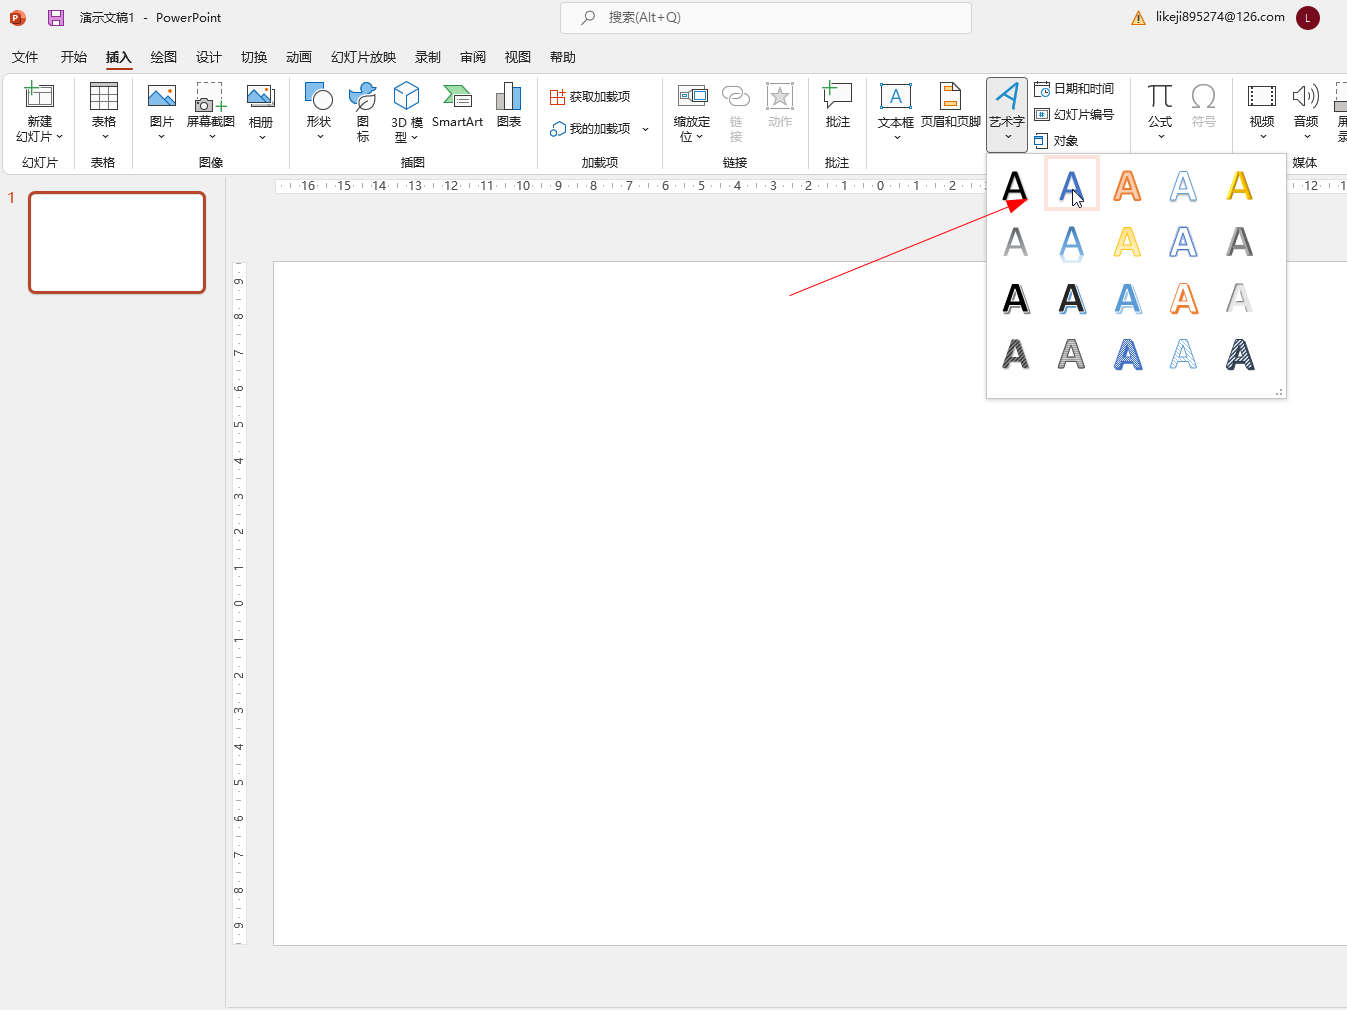Select slide 1 thumbnail
1347x1011 pixels.
point(117,242)
